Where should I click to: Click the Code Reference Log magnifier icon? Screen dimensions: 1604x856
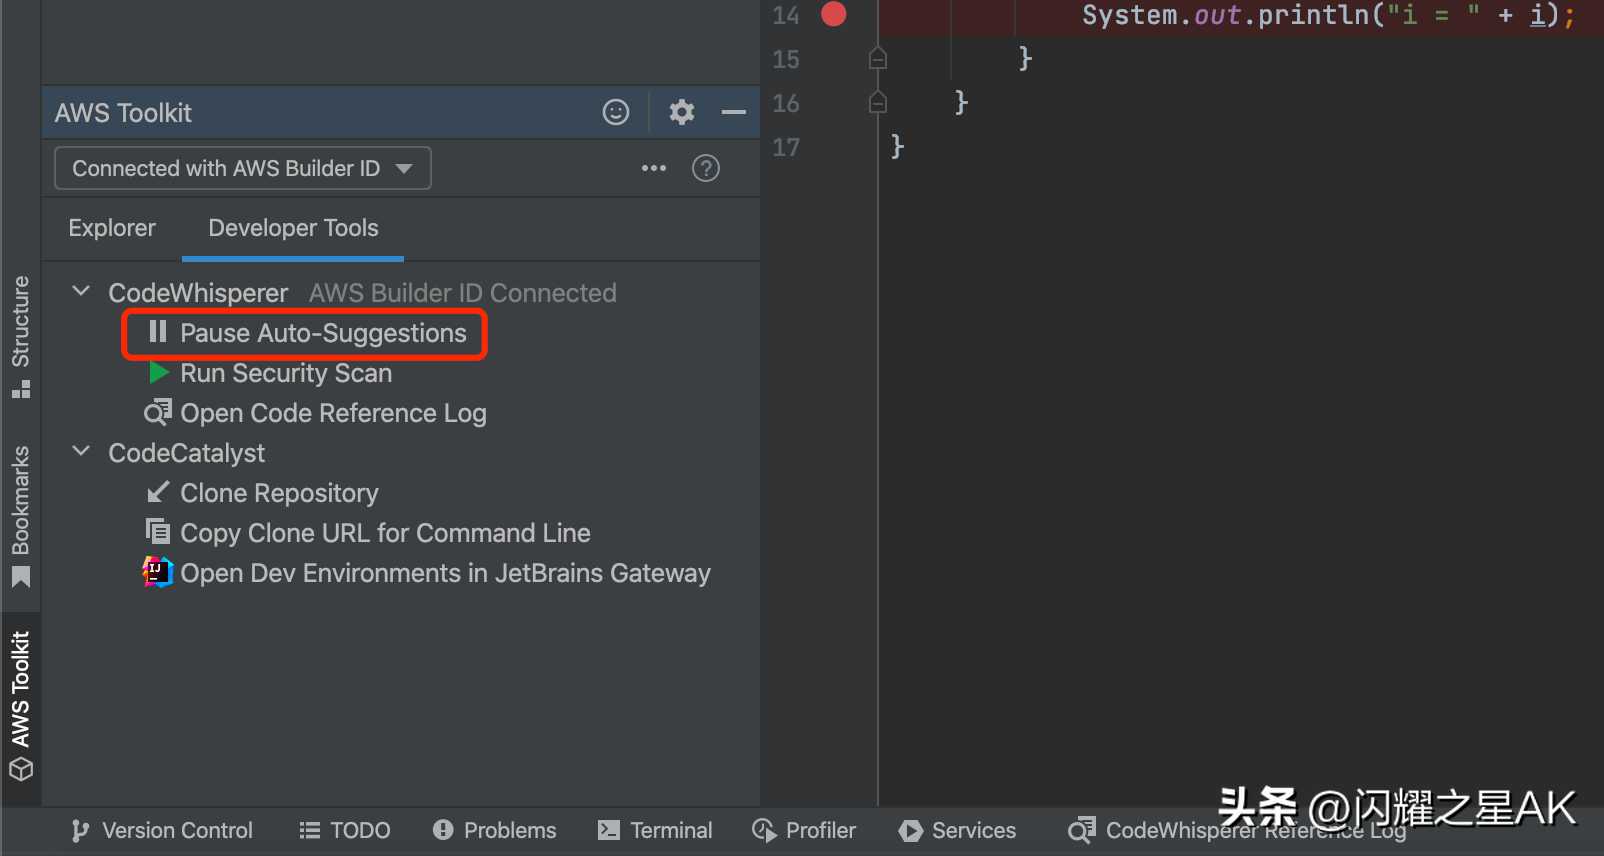(158, 412)
